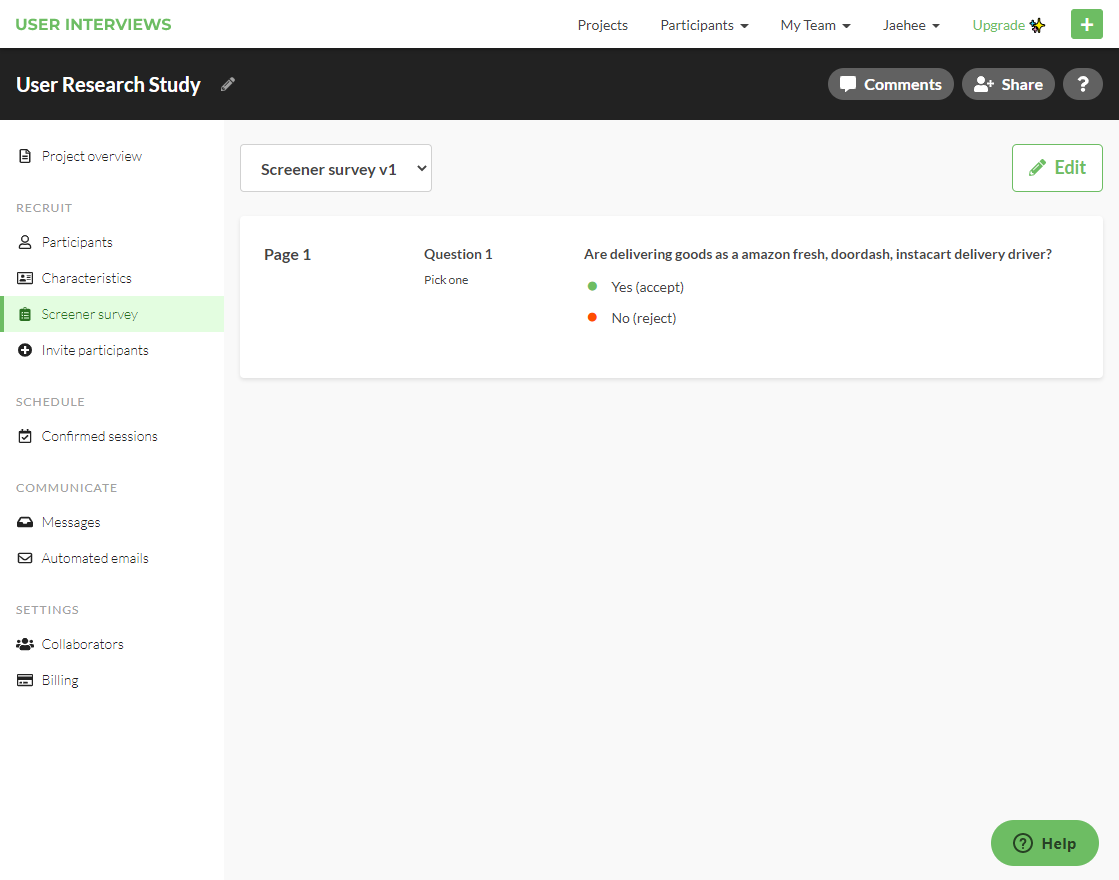This screenshot has height=880, width=1119.
Task: Open Collaborators settings
Action: coord(112,644)
